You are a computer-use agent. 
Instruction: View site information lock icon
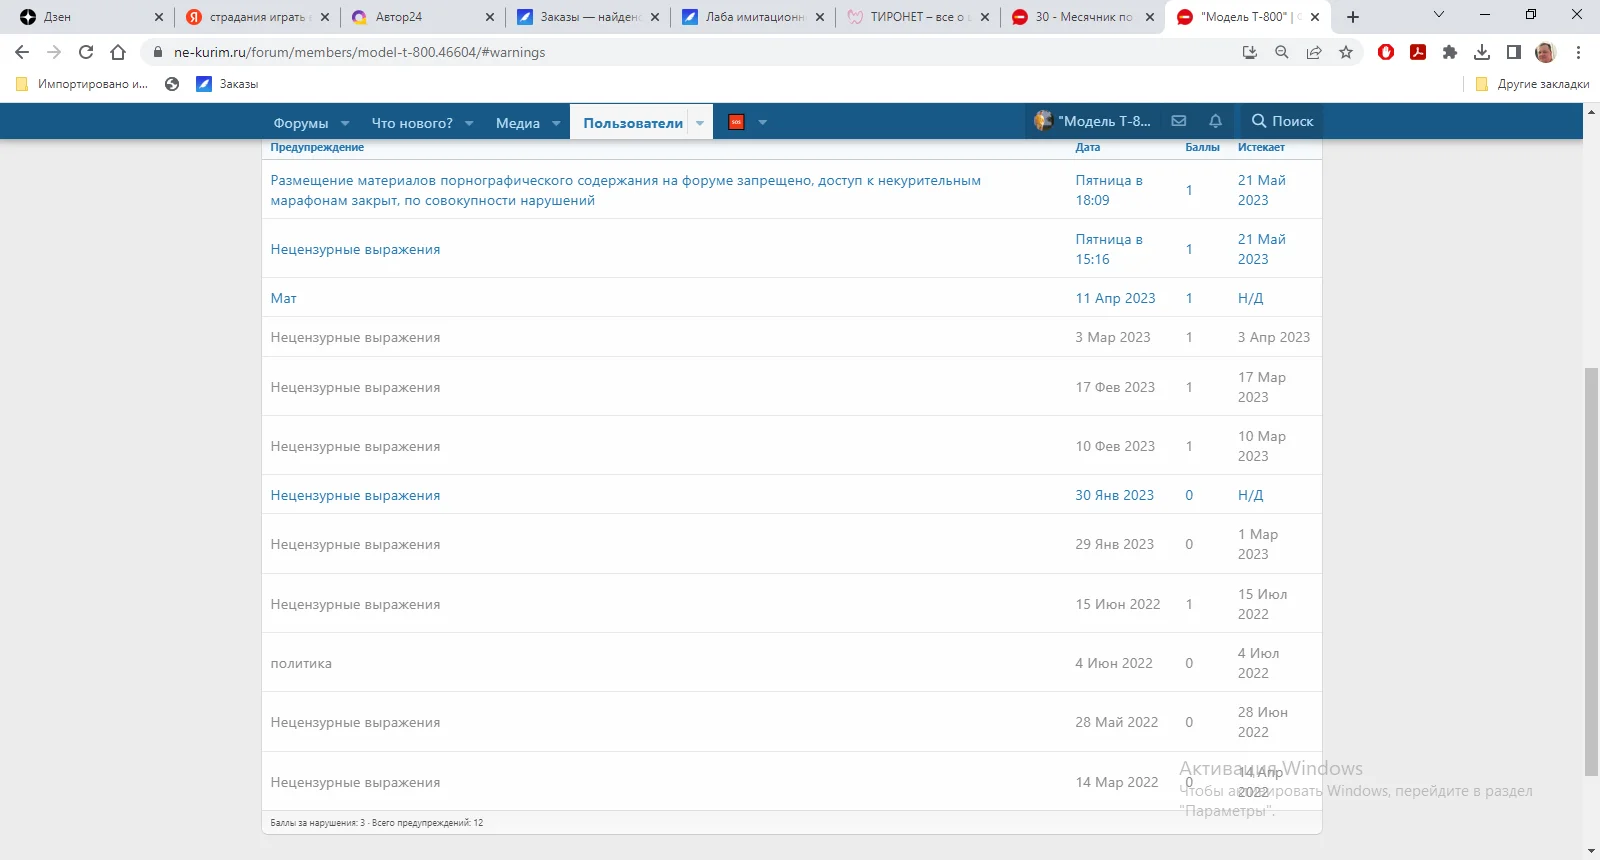(x=157, y=52)
